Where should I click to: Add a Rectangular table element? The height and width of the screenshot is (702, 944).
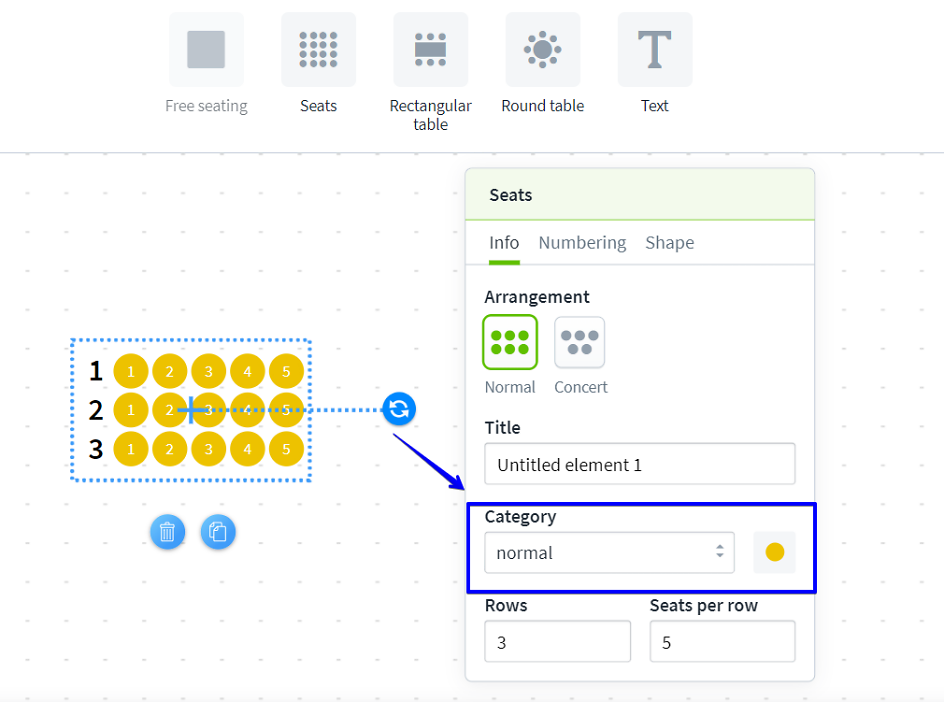pyautogui.click(x=430, y=50)
